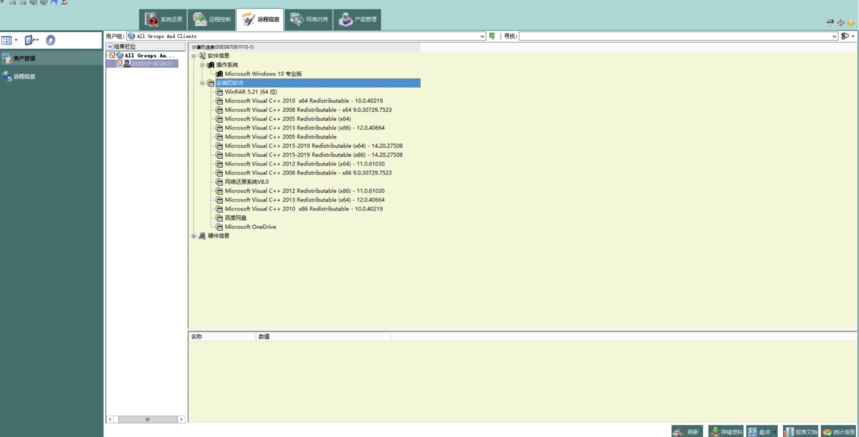Click the left arrow of the horizontal scrollbar
Screen dimensions: 859x437
pyautogui.click(x=110, y=419)
